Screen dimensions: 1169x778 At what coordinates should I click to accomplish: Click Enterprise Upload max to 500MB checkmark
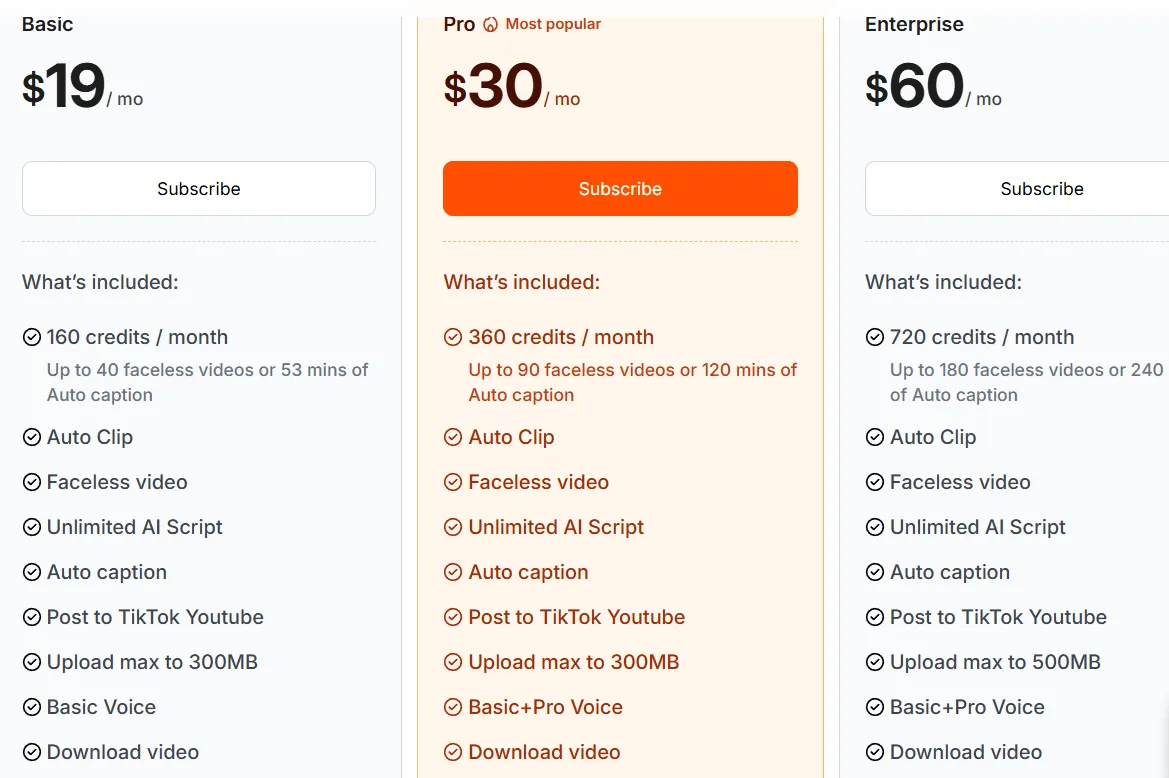tap(875, 662)
